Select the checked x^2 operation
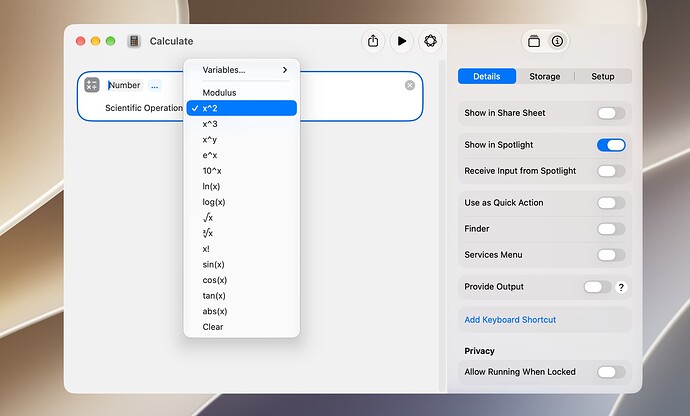This screenshot has width=690, height=416. [242, 108]
